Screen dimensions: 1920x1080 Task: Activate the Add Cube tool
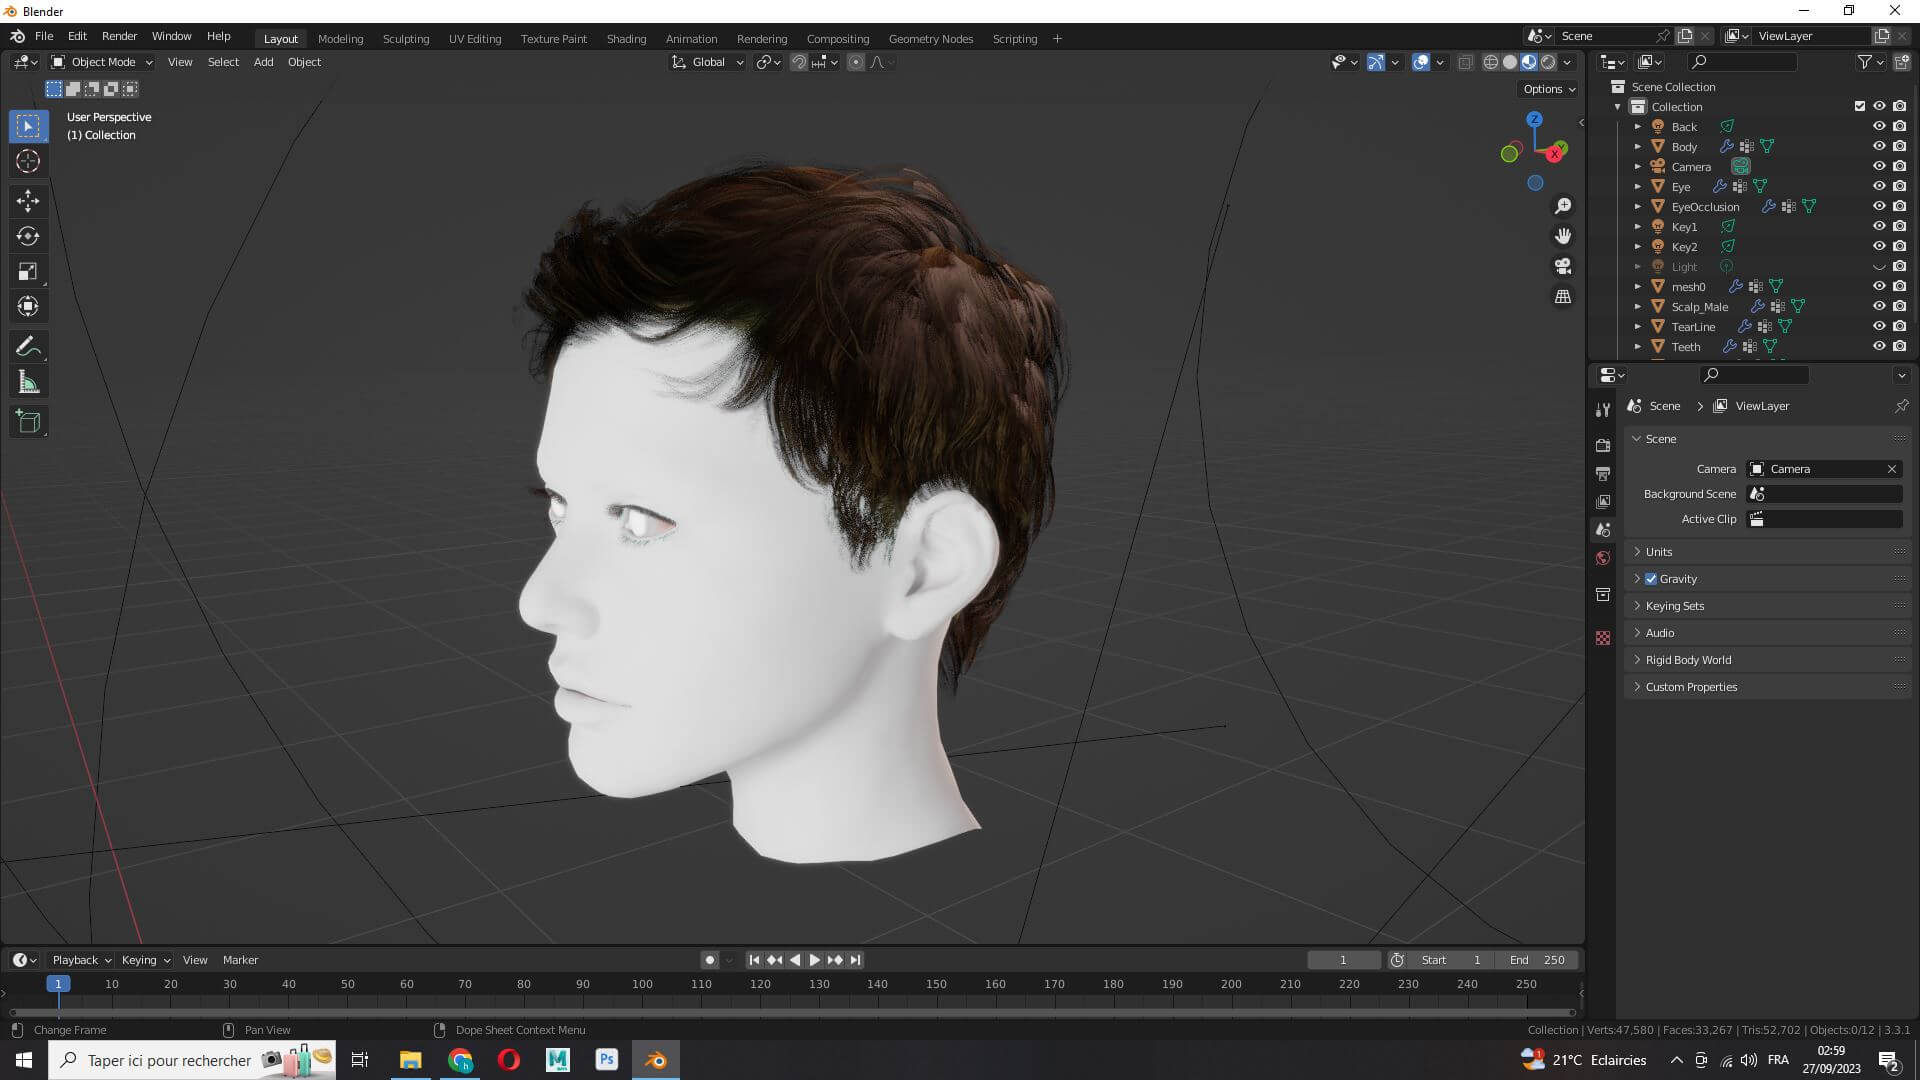(28, 422)
